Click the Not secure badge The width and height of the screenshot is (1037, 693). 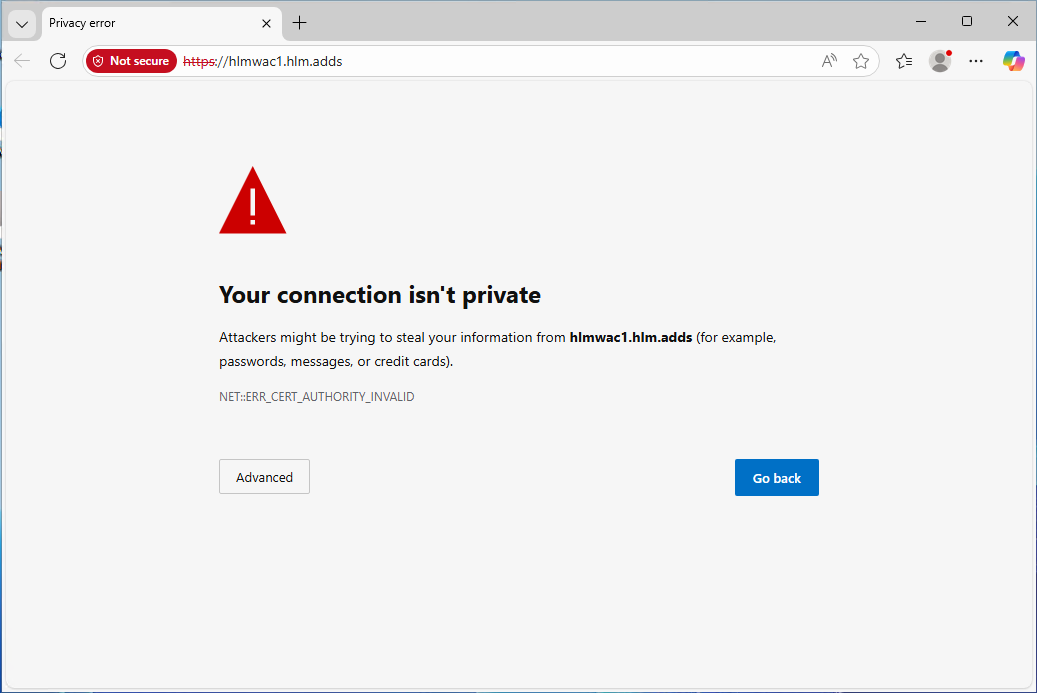click(x=131, y=61)
